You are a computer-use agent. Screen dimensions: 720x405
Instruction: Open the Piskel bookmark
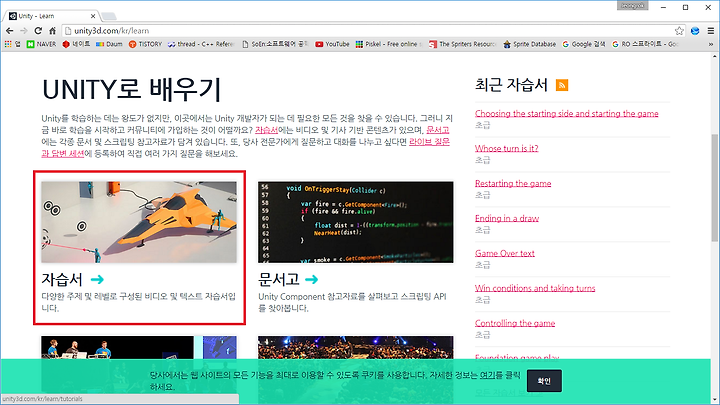click(388, 44)
